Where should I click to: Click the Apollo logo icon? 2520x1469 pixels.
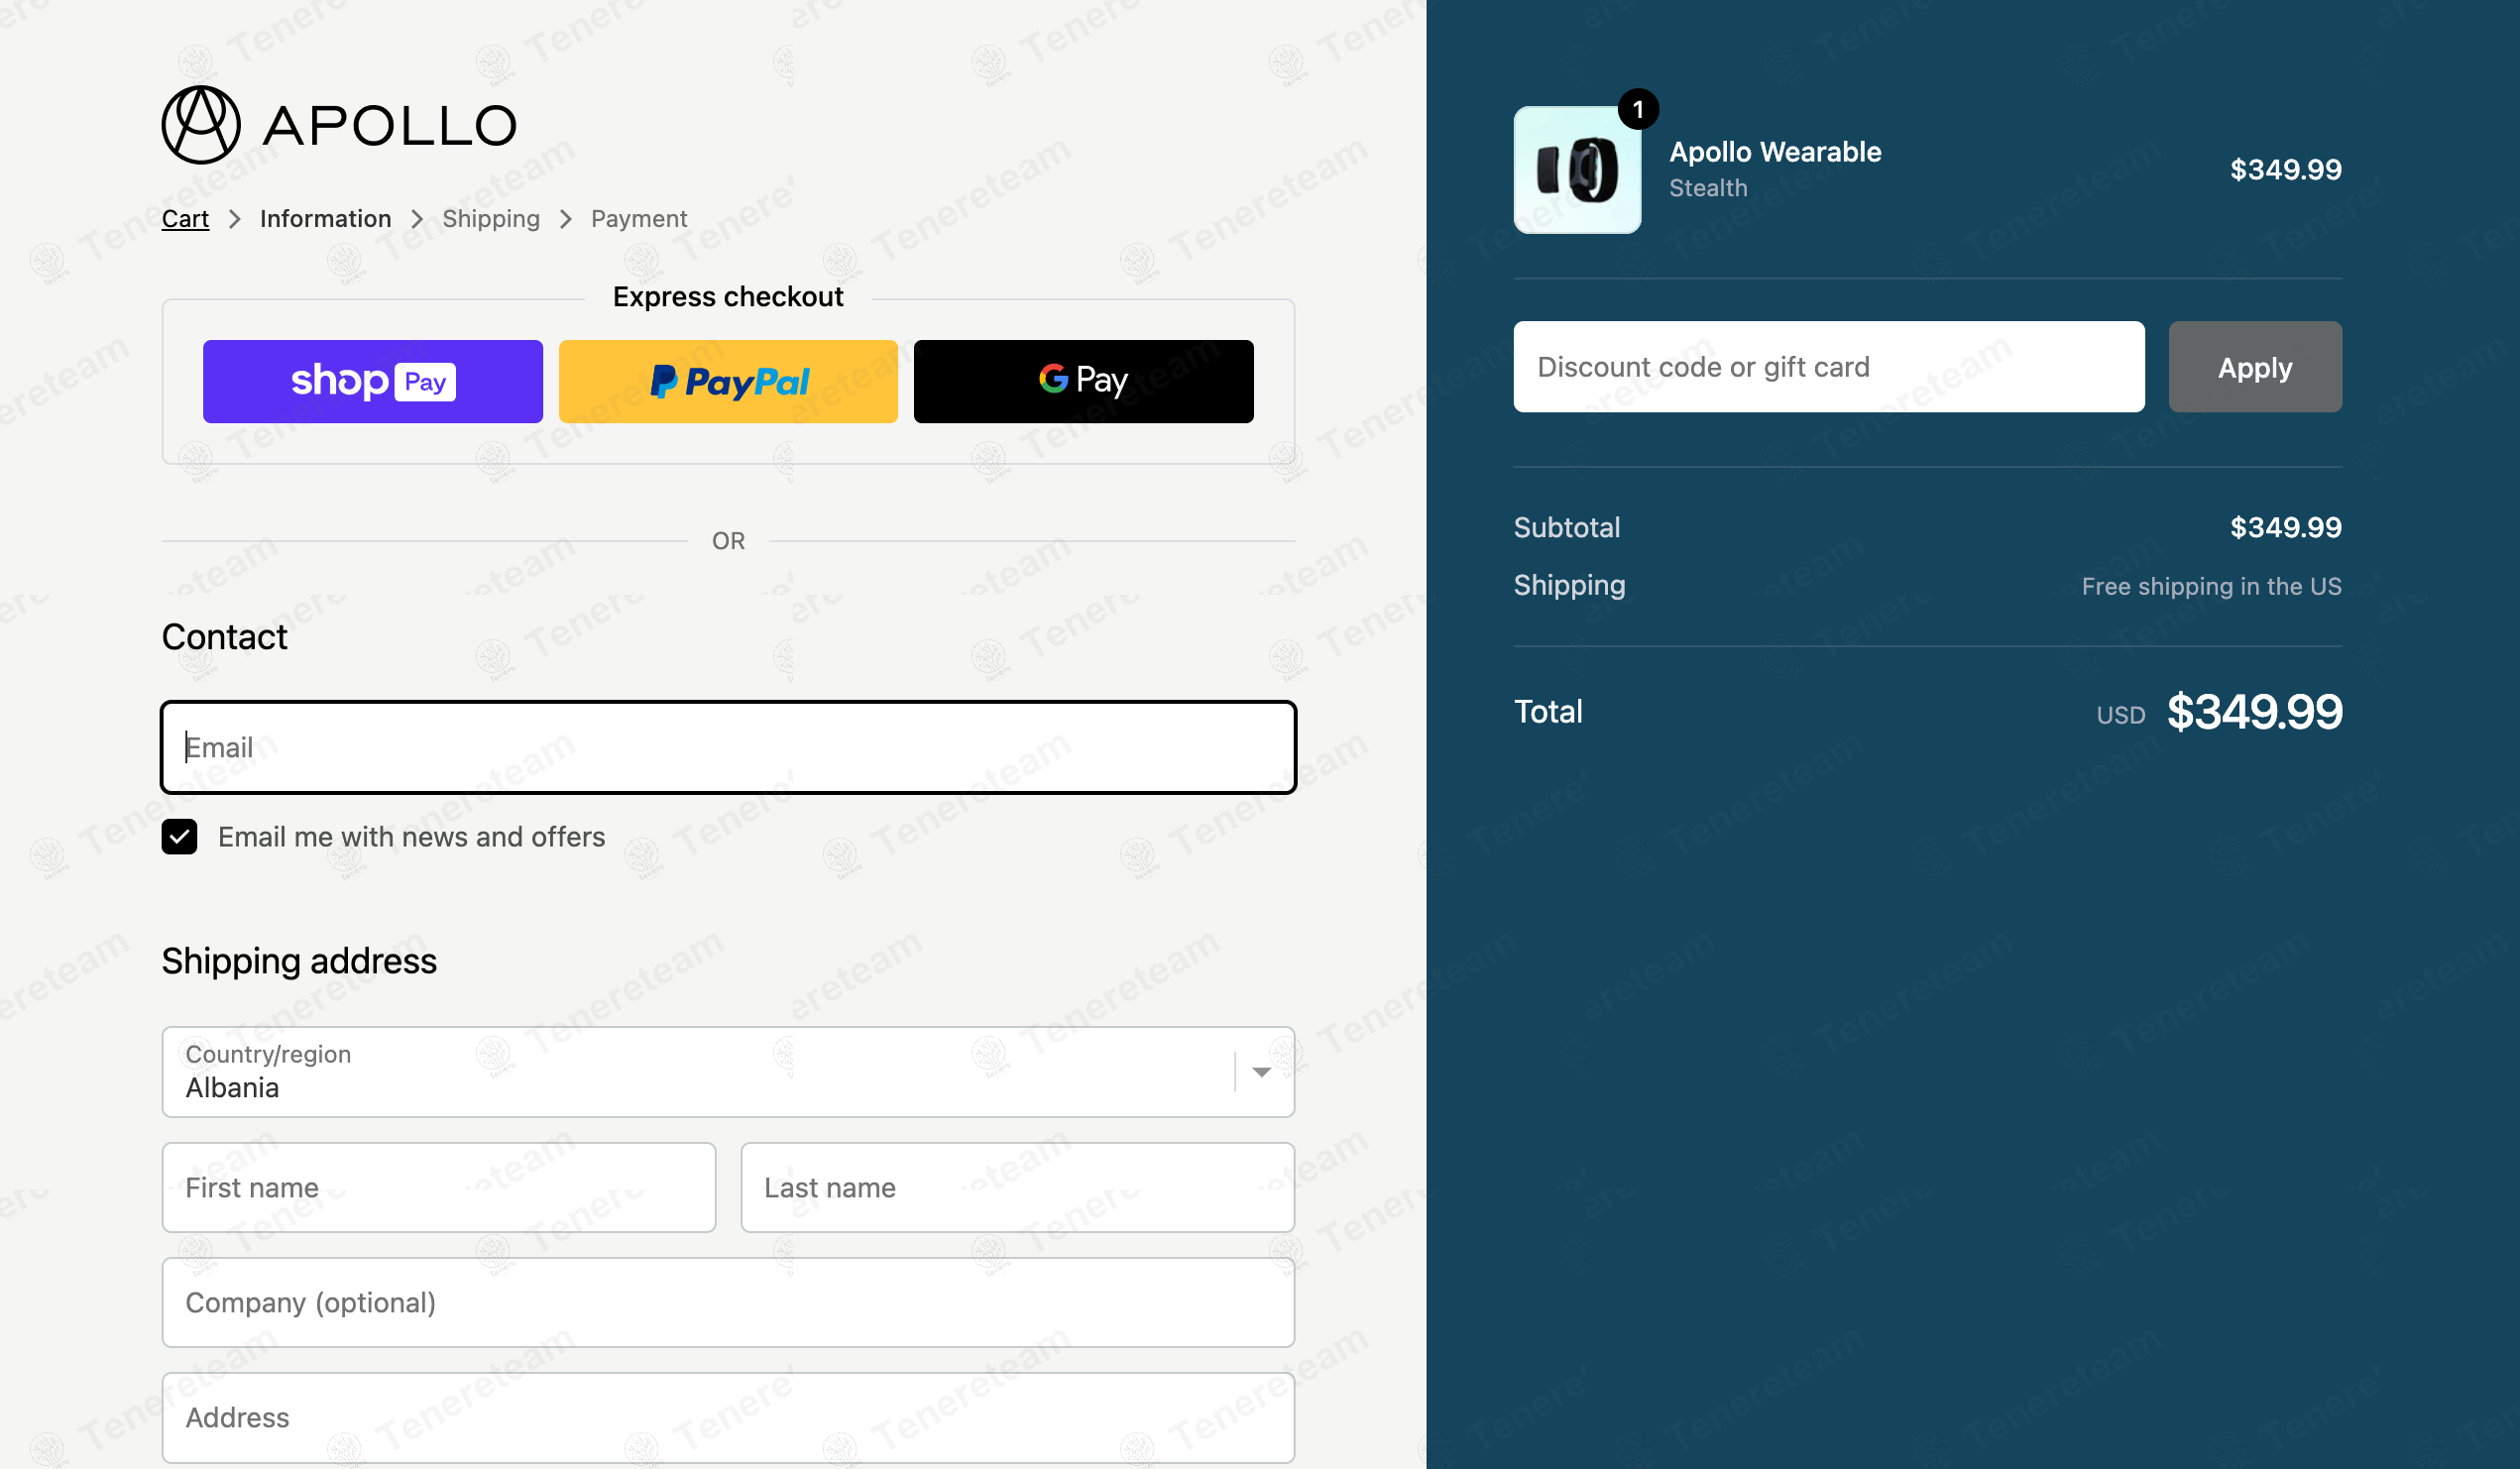click(201, 125)
